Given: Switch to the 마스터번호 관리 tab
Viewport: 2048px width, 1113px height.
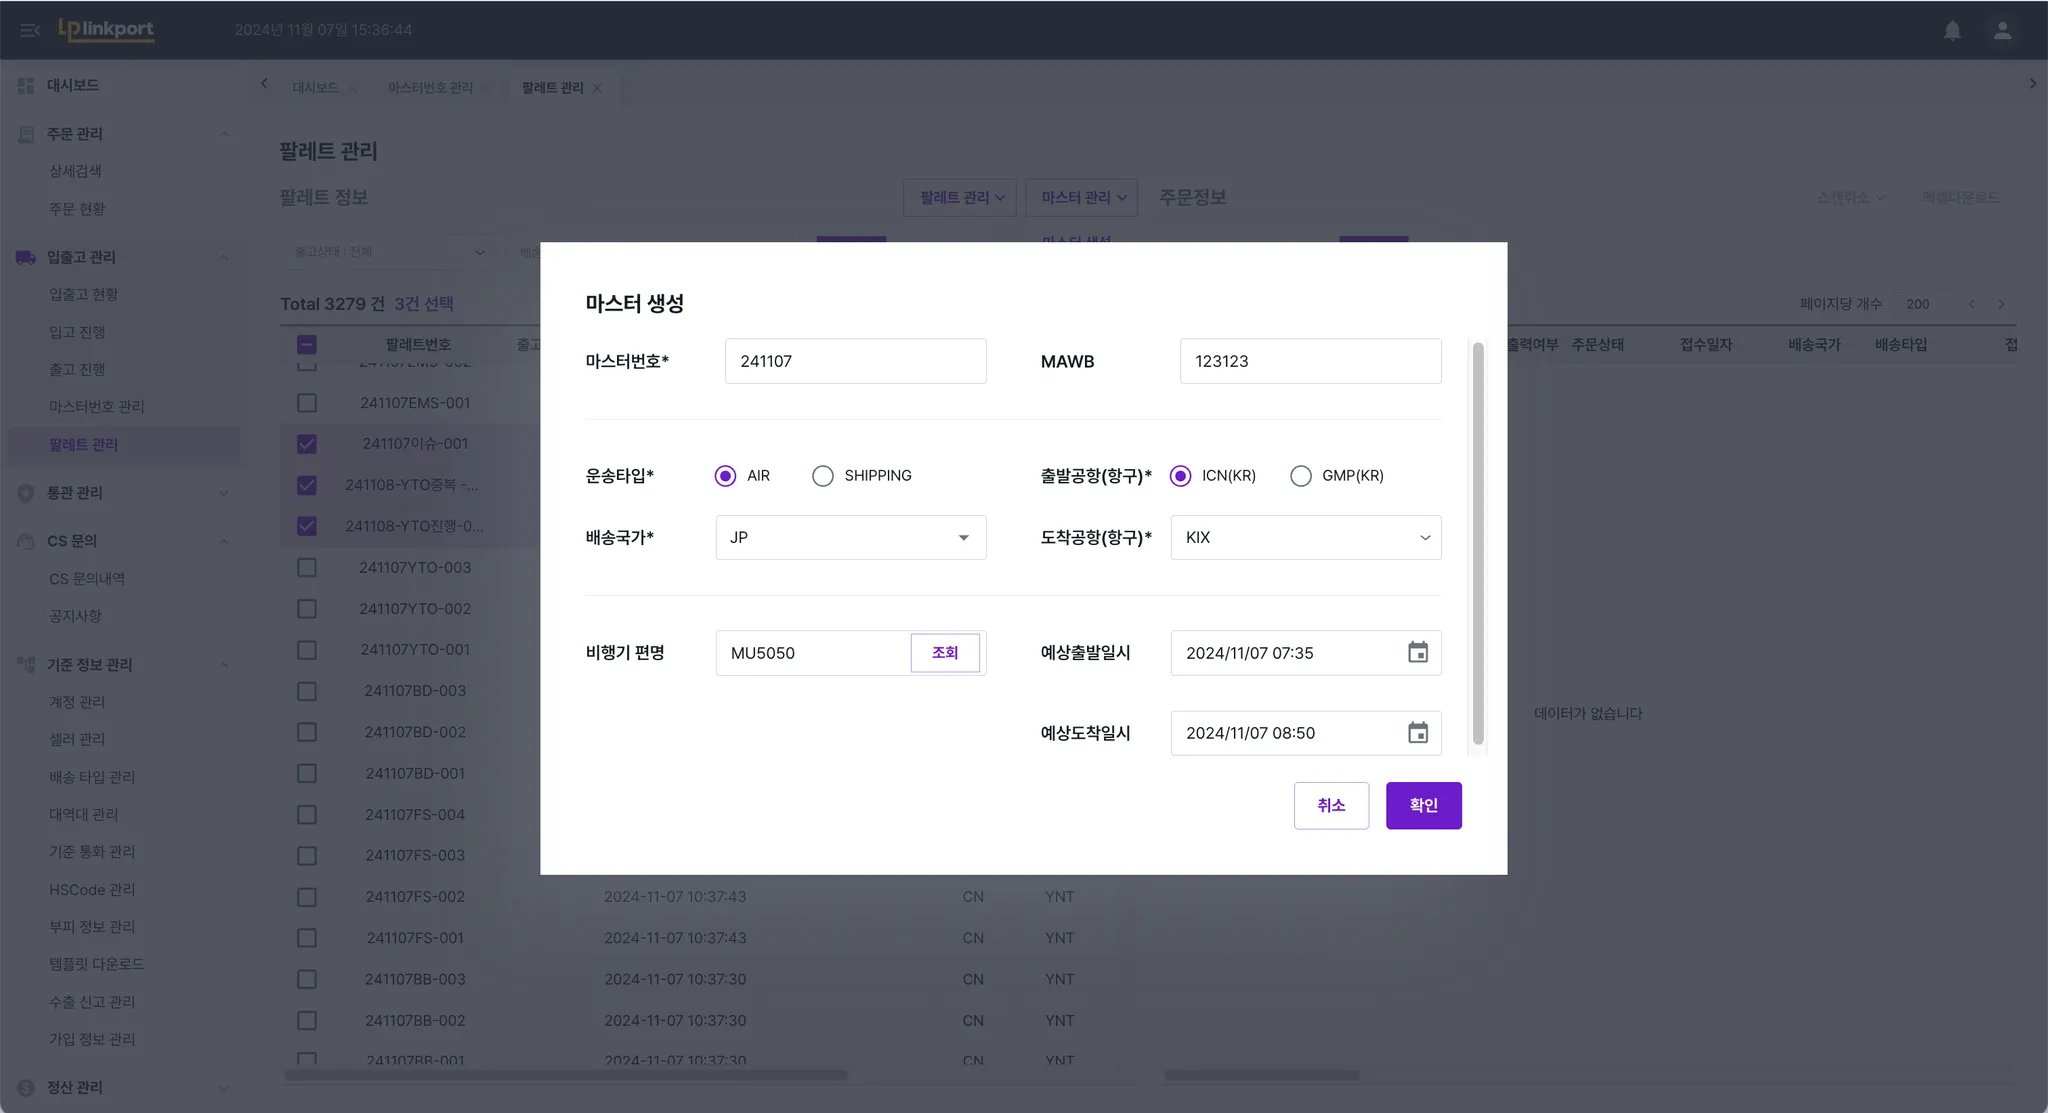Looking at the screenshot, I should click(430, 88).
